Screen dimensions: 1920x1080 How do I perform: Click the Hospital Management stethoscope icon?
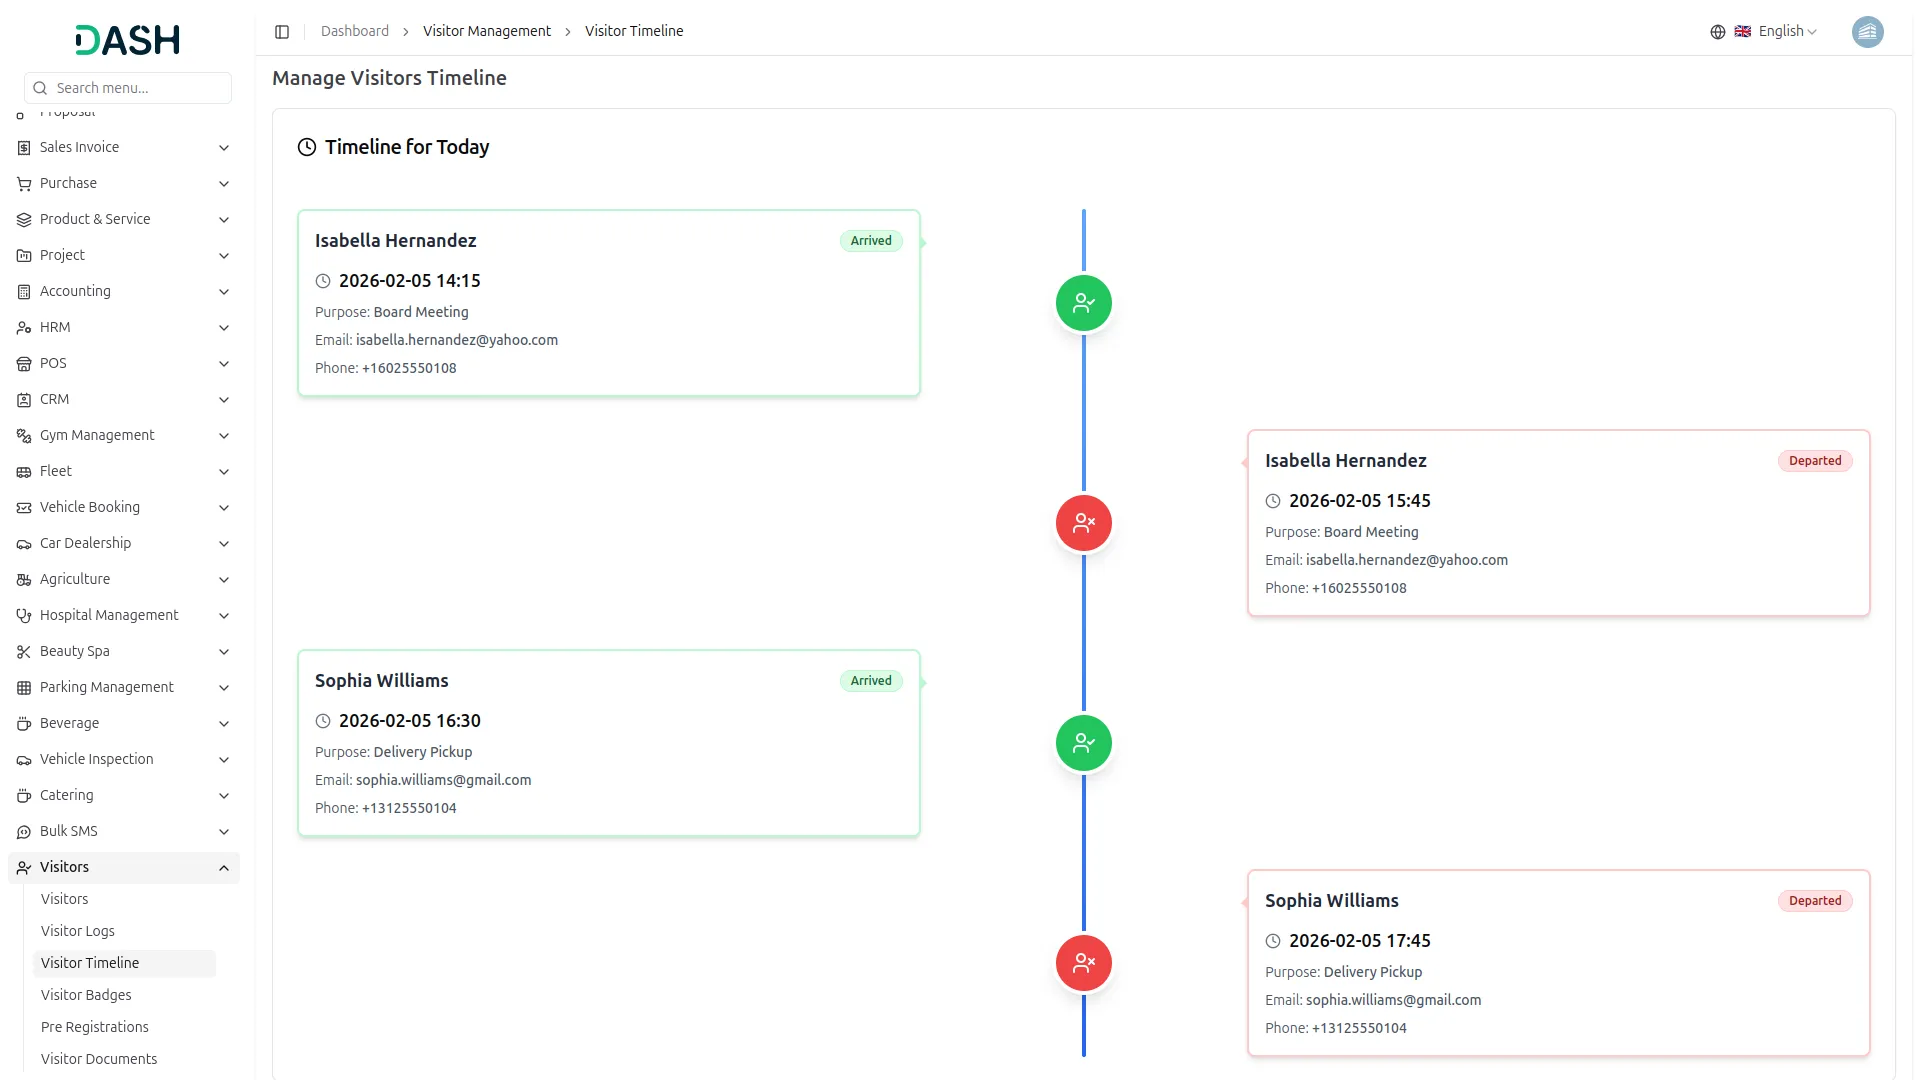click(x=24, y=616)
